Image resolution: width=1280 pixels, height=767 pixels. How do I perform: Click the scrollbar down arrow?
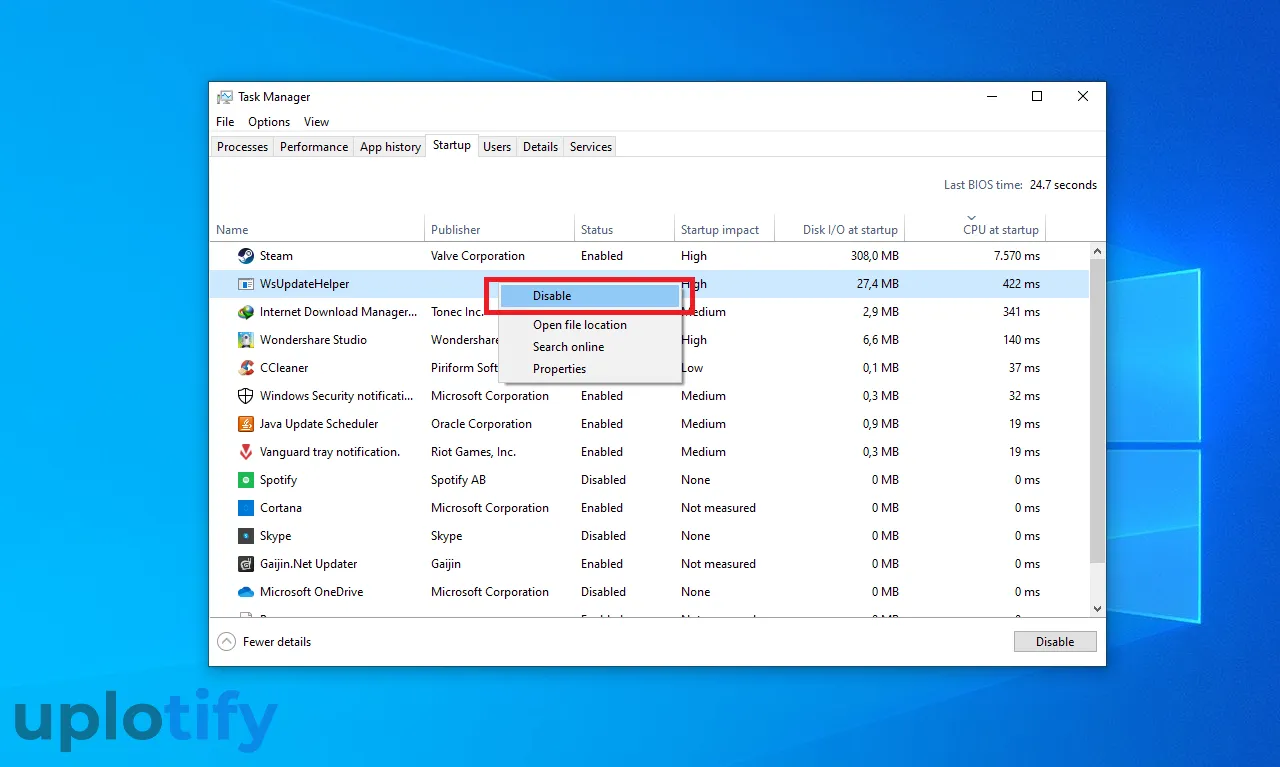tap(1097, 608)
